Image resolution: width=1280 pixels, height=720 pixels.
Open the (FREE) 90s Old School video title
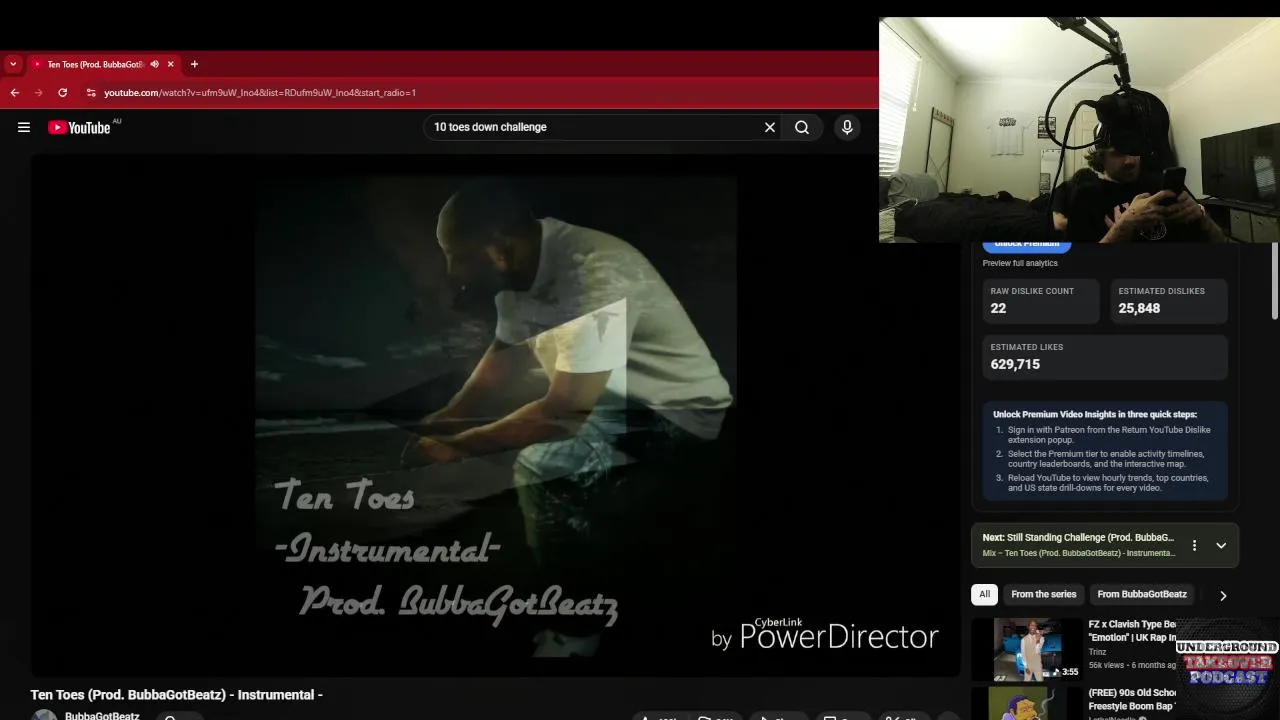[x=1132, y=699]
